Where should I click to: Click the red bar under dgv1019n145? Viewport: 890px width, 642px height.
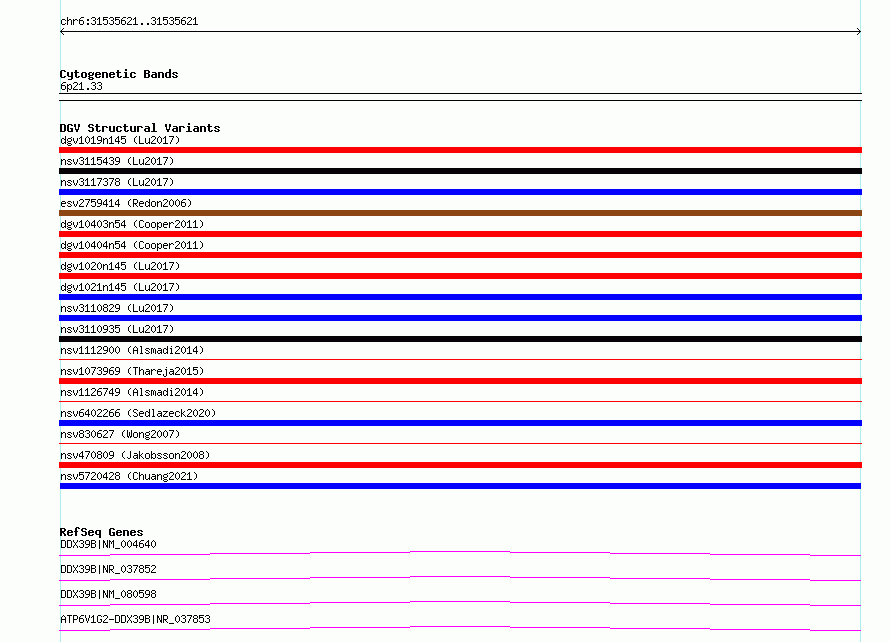[460, 150]
